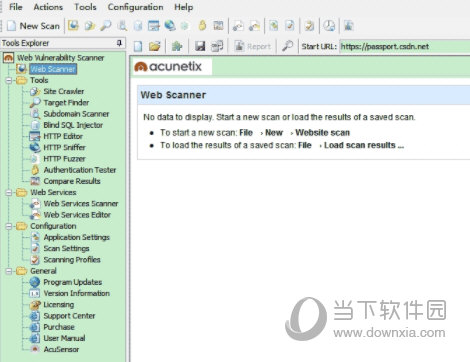Viewport: 470px width, 362px height.
Task: Select Web Services Scanner in the tree
Action: pyautogui.click(x=81, y=204)
